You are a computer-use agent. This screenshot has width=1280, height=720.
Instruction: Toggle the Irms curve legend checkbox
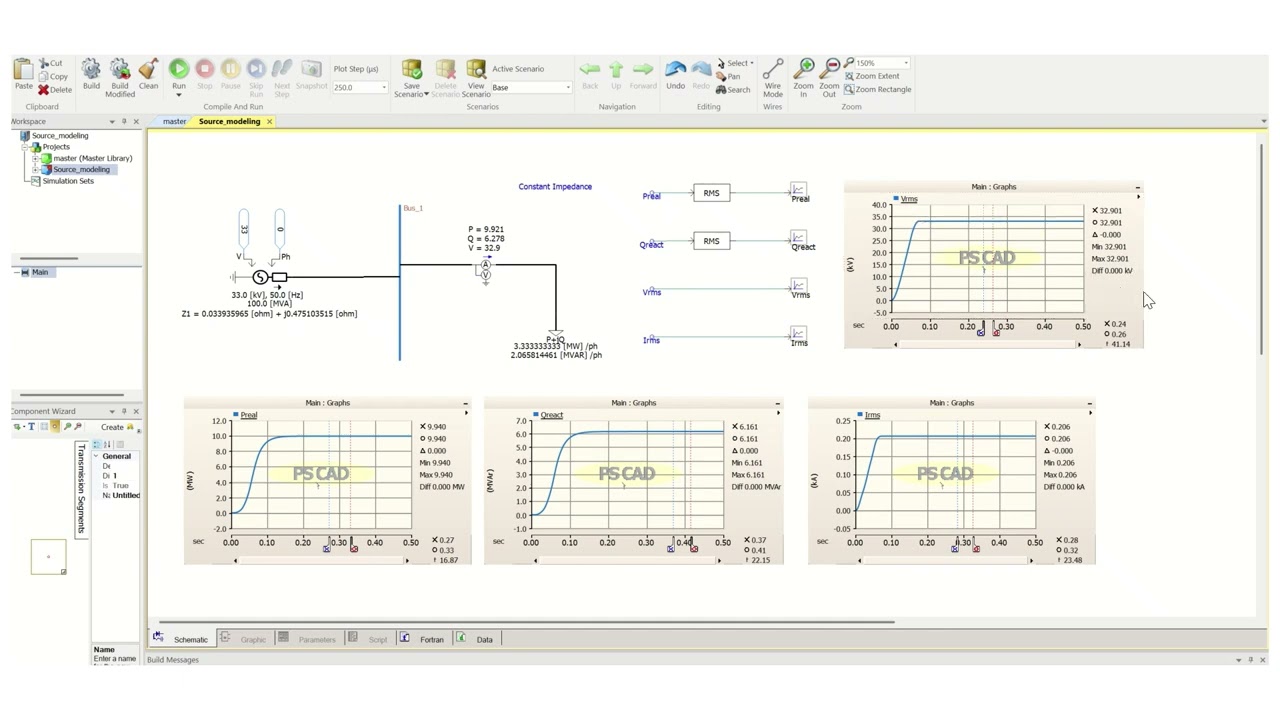[860, 415]
